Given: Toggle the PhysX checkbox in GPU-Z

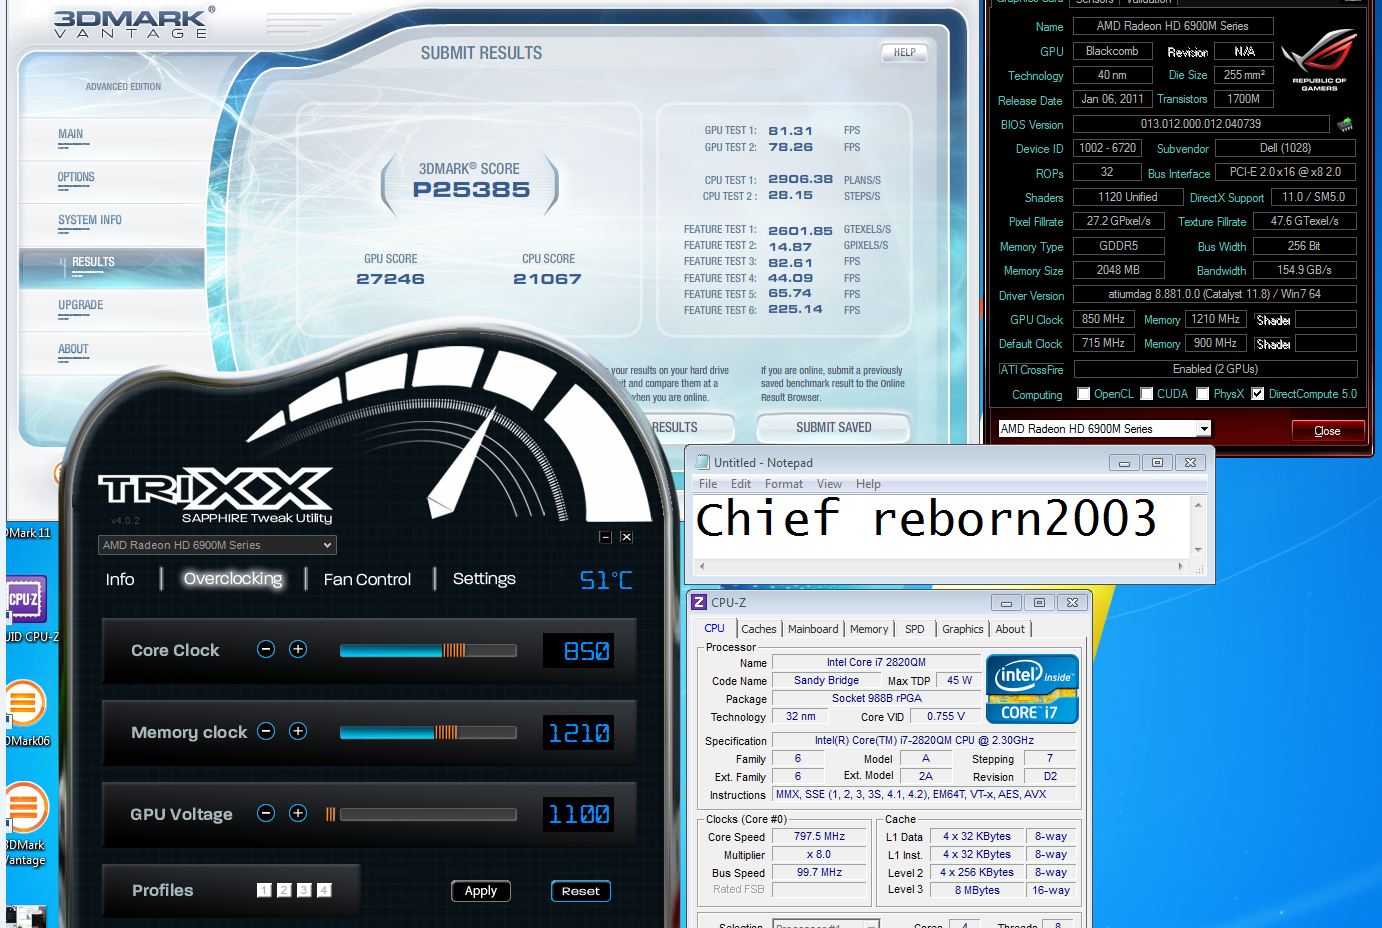Looking at the screenshot, I should pyautogui.click(x=1203, y=394).
